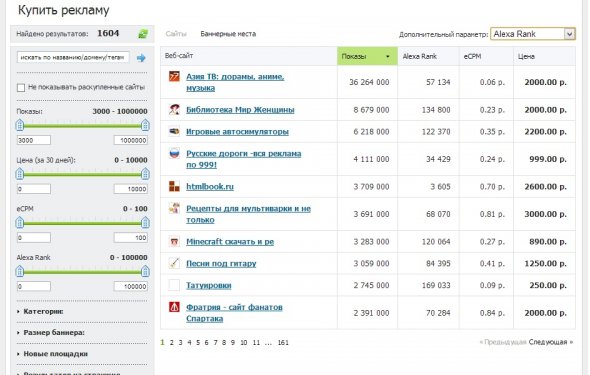The height and width of the screenshot is (375, 590).
Task: Sort by the Показы column header
Action: pos(367,56)
